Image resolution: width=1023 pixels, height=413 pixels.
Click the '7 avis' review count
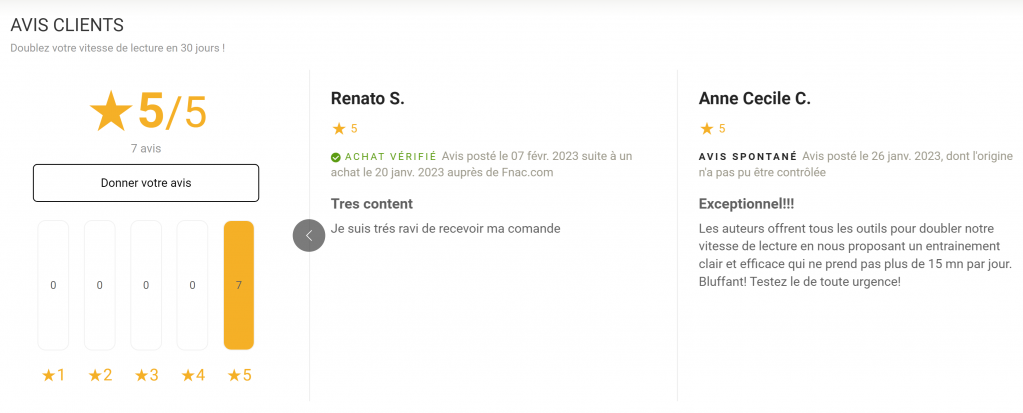[x=146, y=148]
